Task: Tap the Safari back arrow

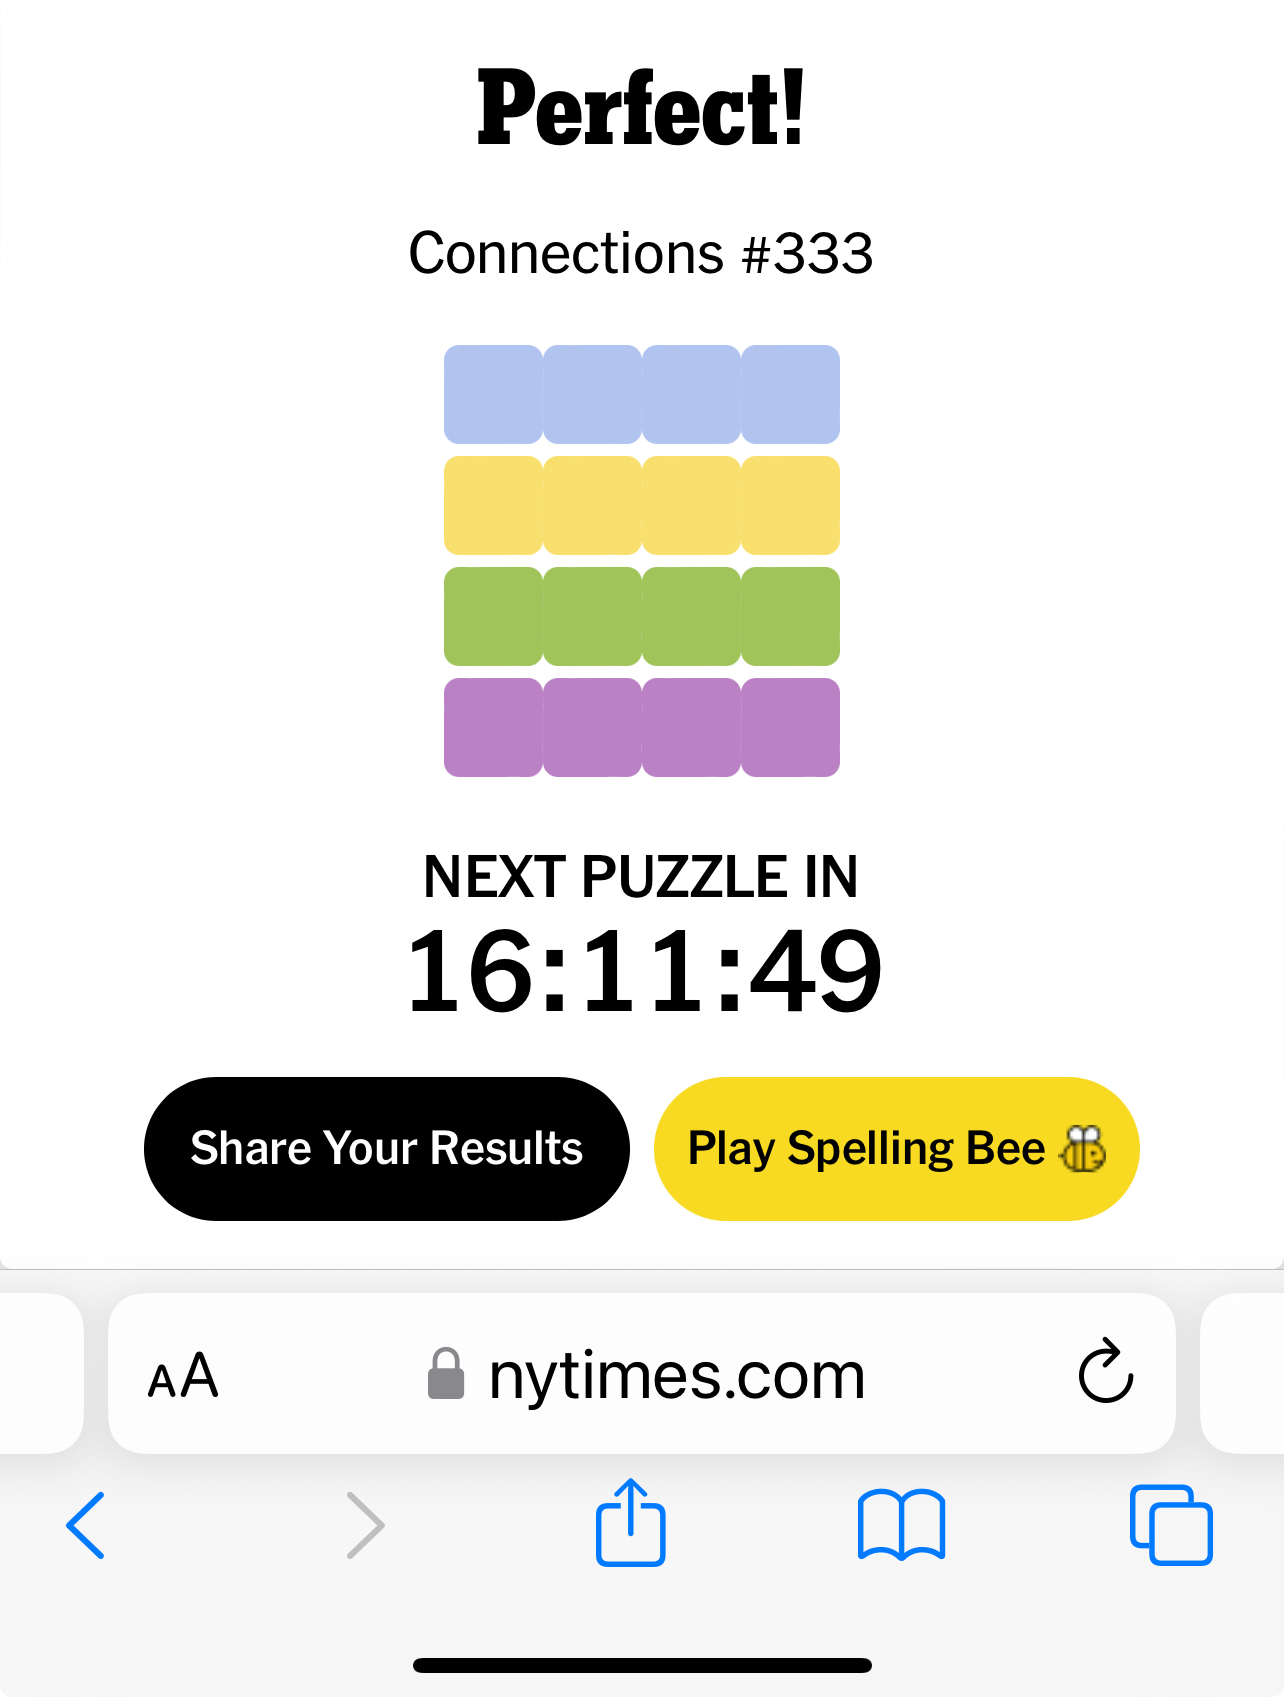Action: pyautogui.click(x=86, y=1525)
